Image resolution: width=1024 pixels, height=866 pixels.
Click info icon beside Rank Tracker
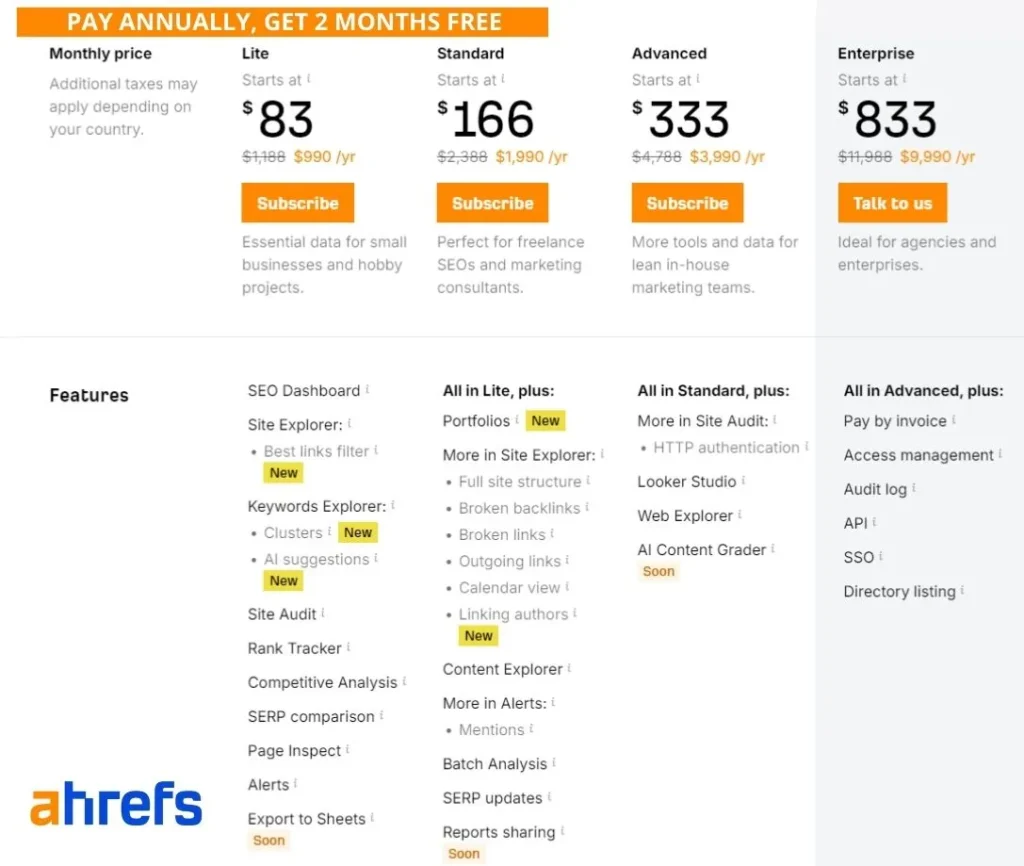(348, 647)
